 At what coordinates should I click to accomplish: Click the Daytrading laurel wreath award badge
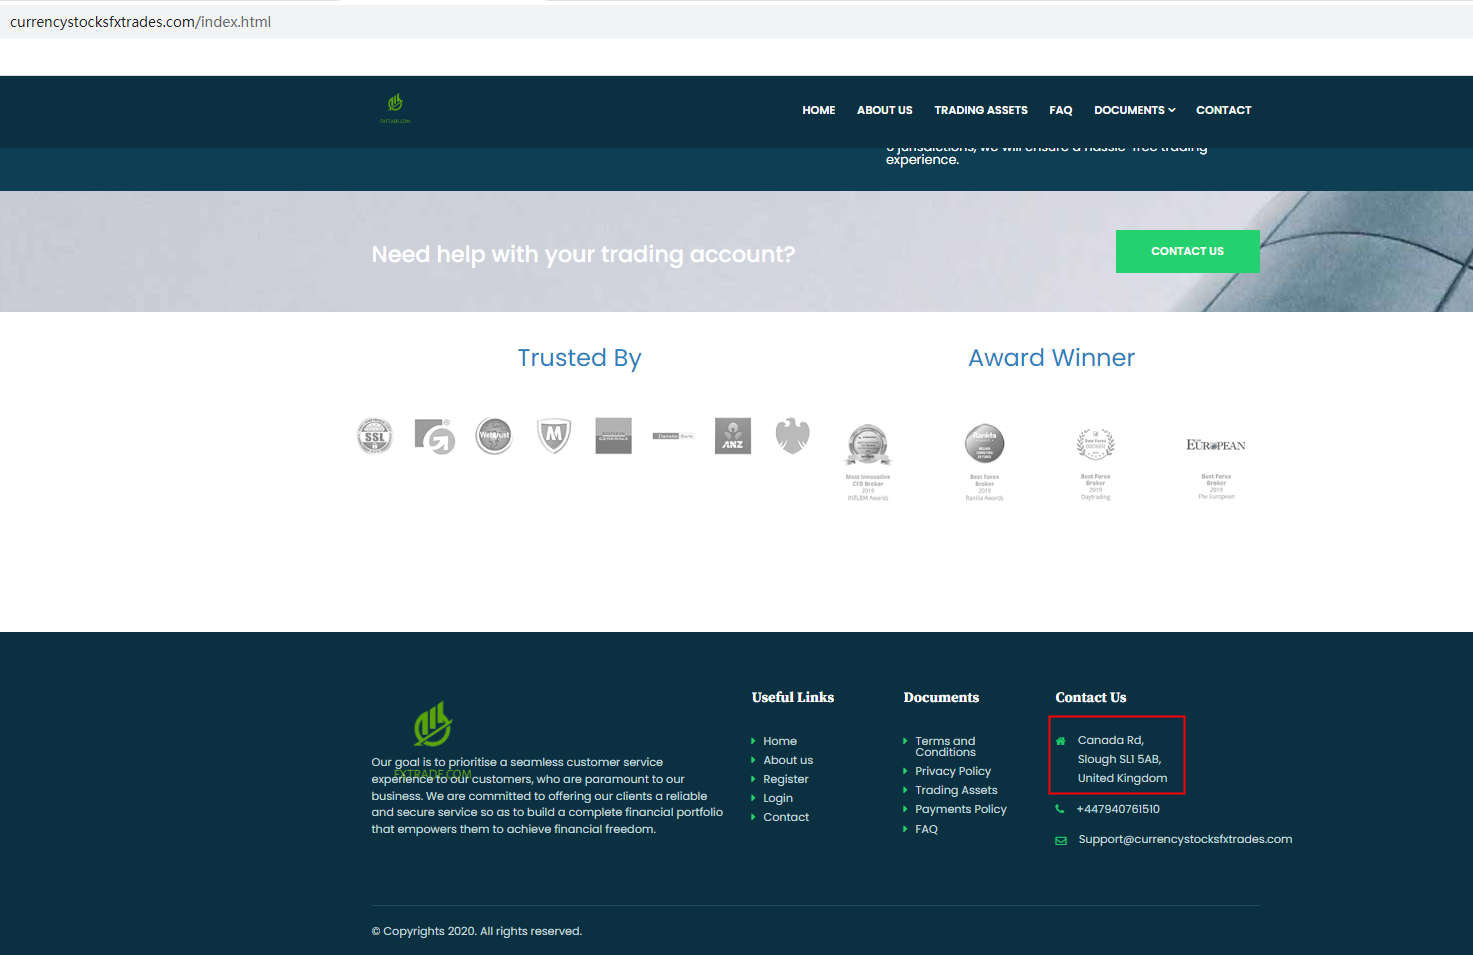(1096, 463)
